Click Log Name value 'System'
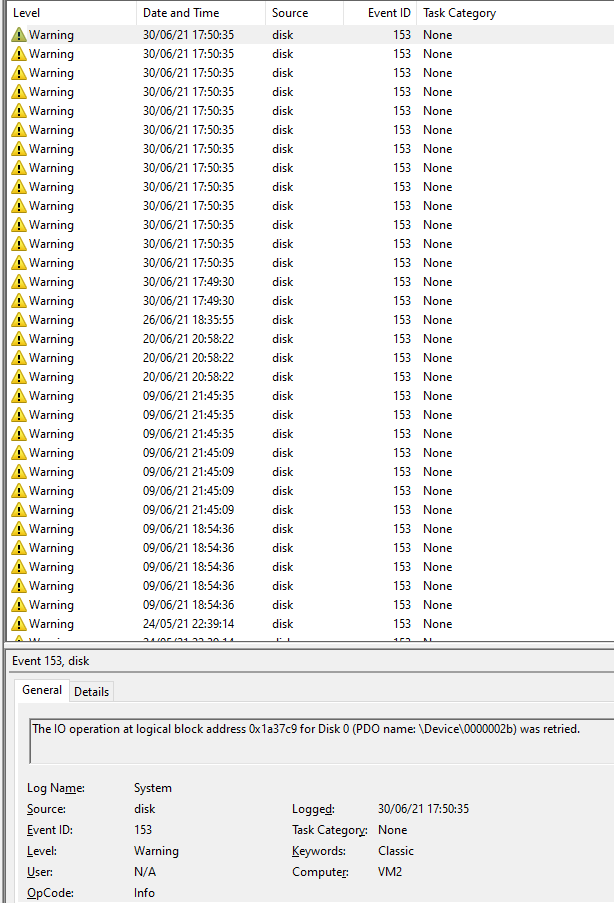This screenshot has width=614, height=903. tap(153, 788)
